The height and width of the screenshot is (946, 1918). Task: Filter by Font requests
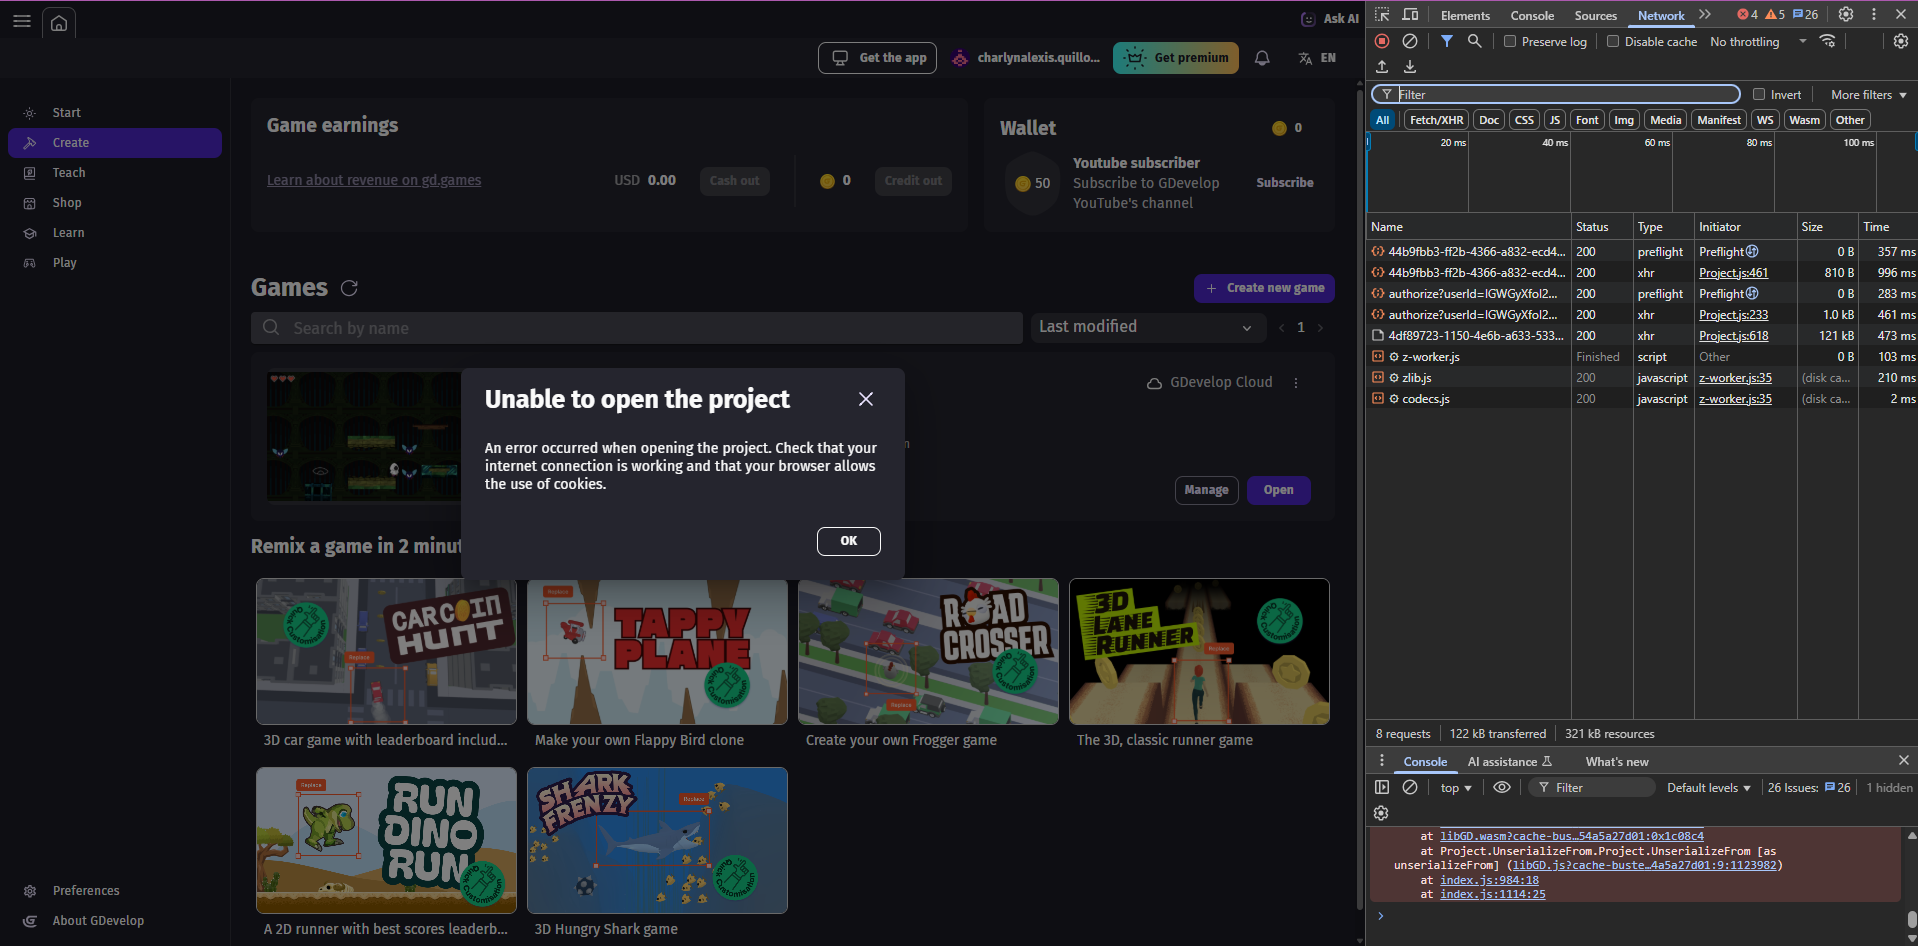(x=1587, y=120)
